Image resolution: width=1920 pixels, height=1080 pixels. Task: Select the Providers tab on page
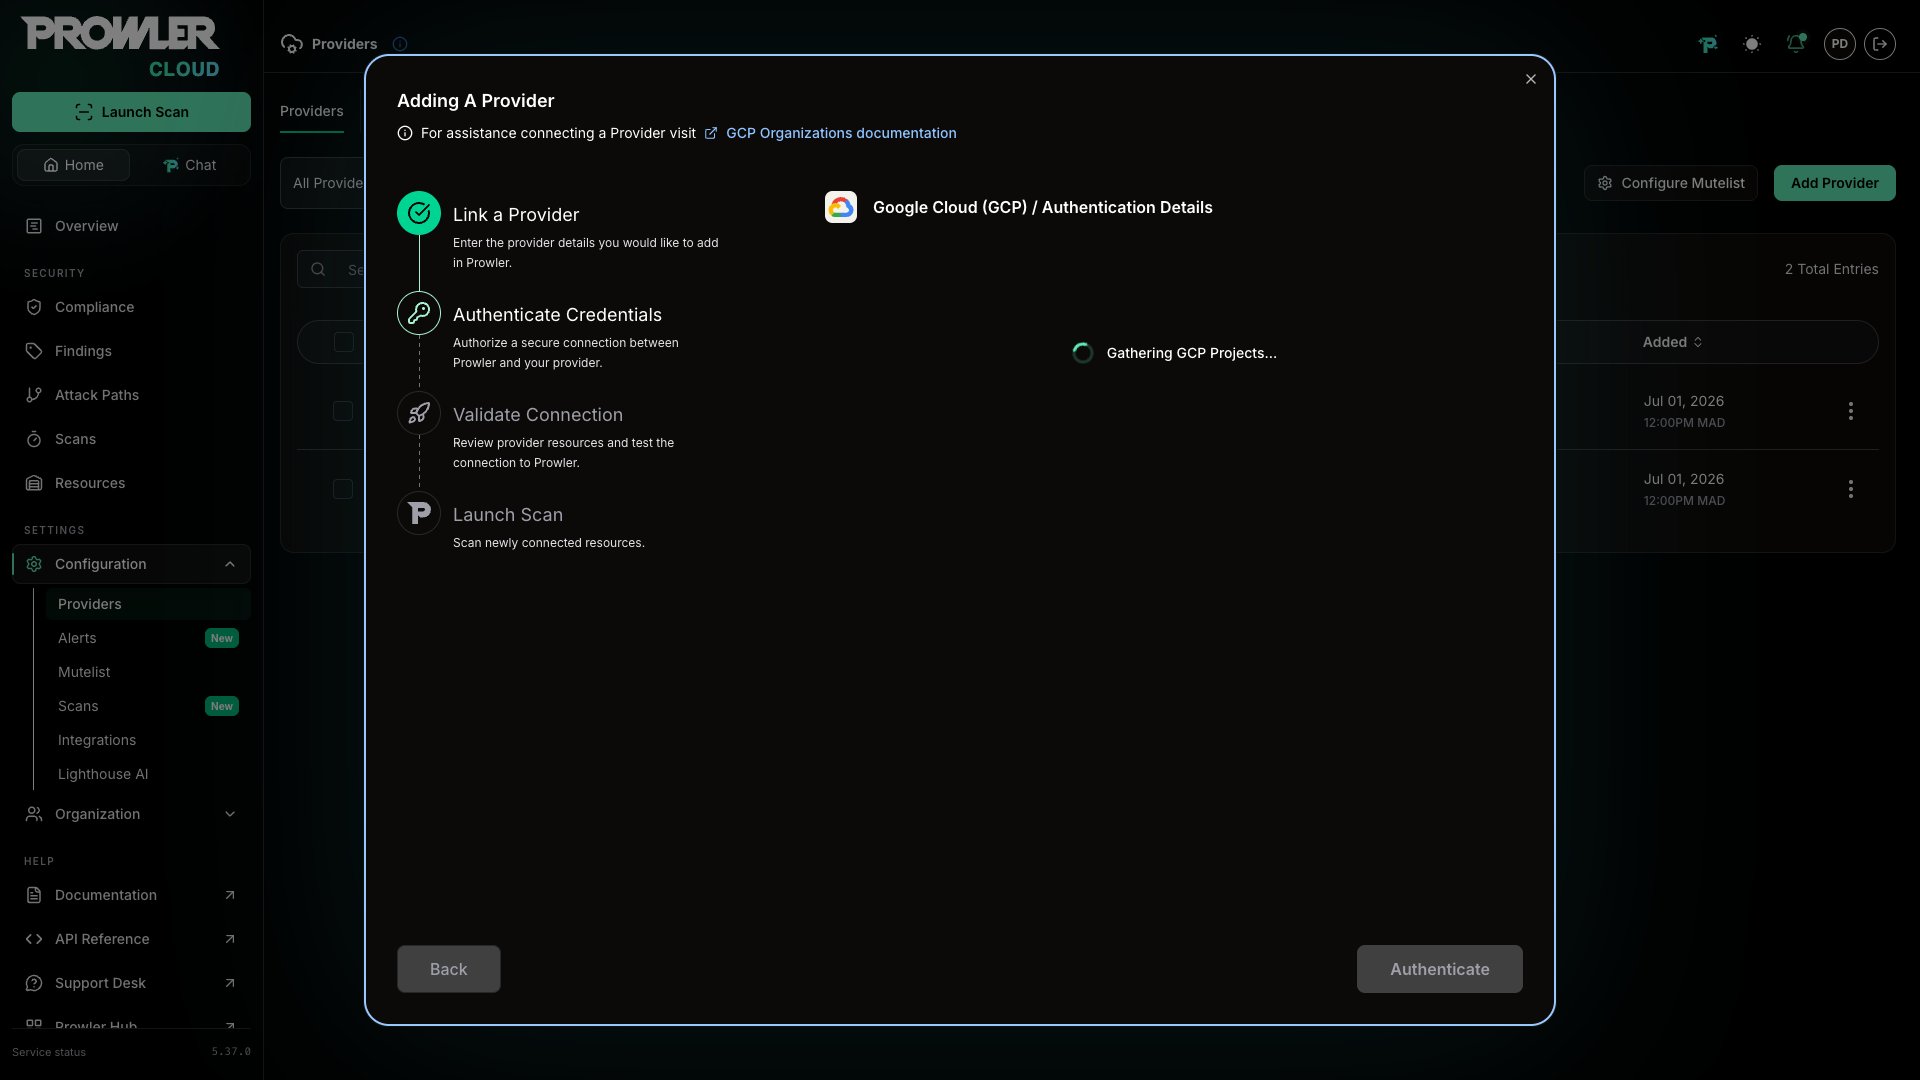tap(312, 111)
